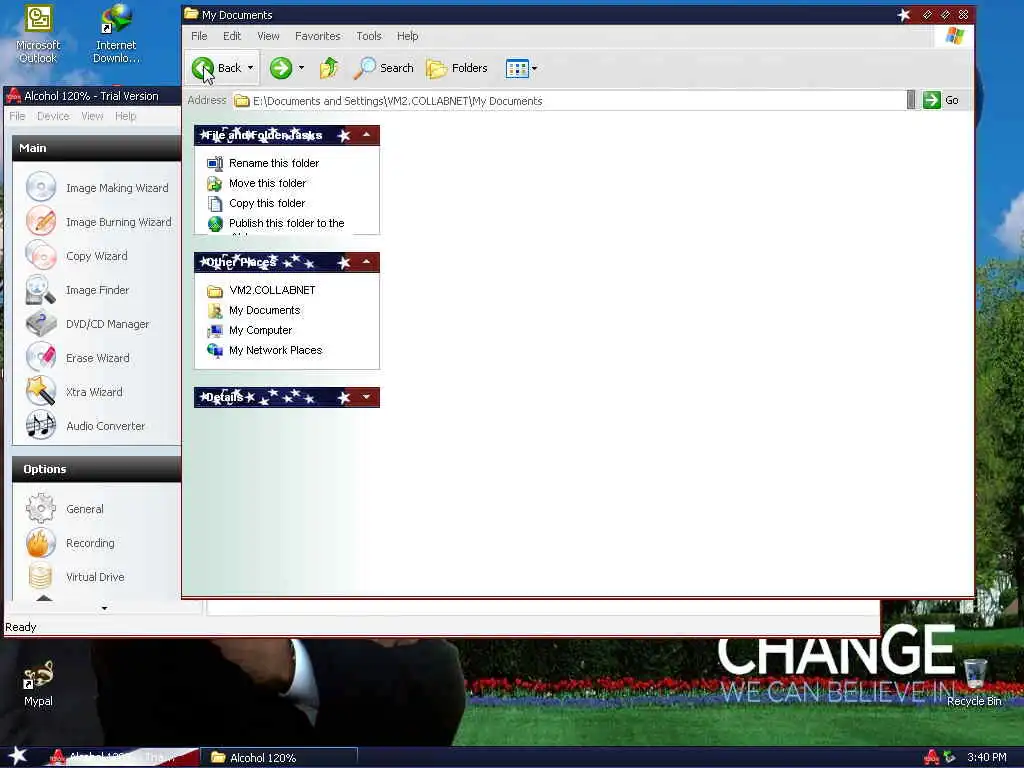The image size is (1024, 768).
Task: Select the Microsoft Outlook desktop icon
Action: 38,34
